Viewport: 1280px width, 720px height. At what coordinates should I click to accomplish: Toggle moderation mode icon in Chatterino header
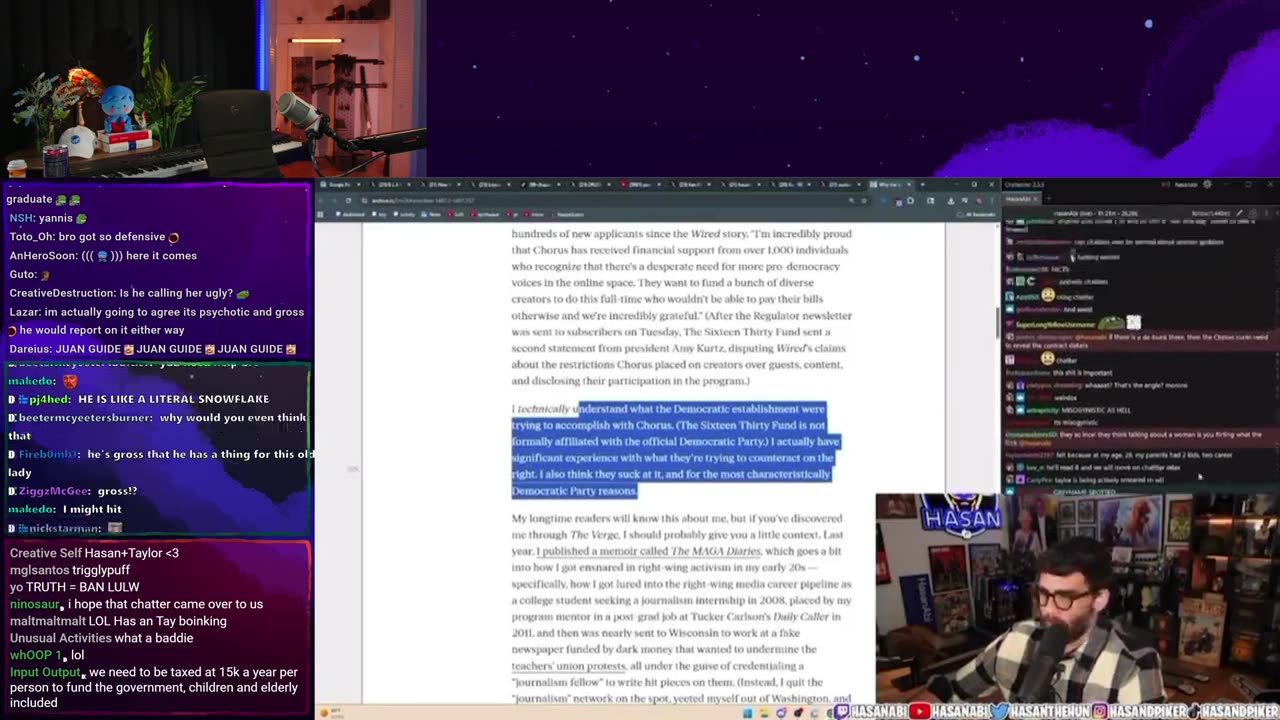pos(1252,213)
